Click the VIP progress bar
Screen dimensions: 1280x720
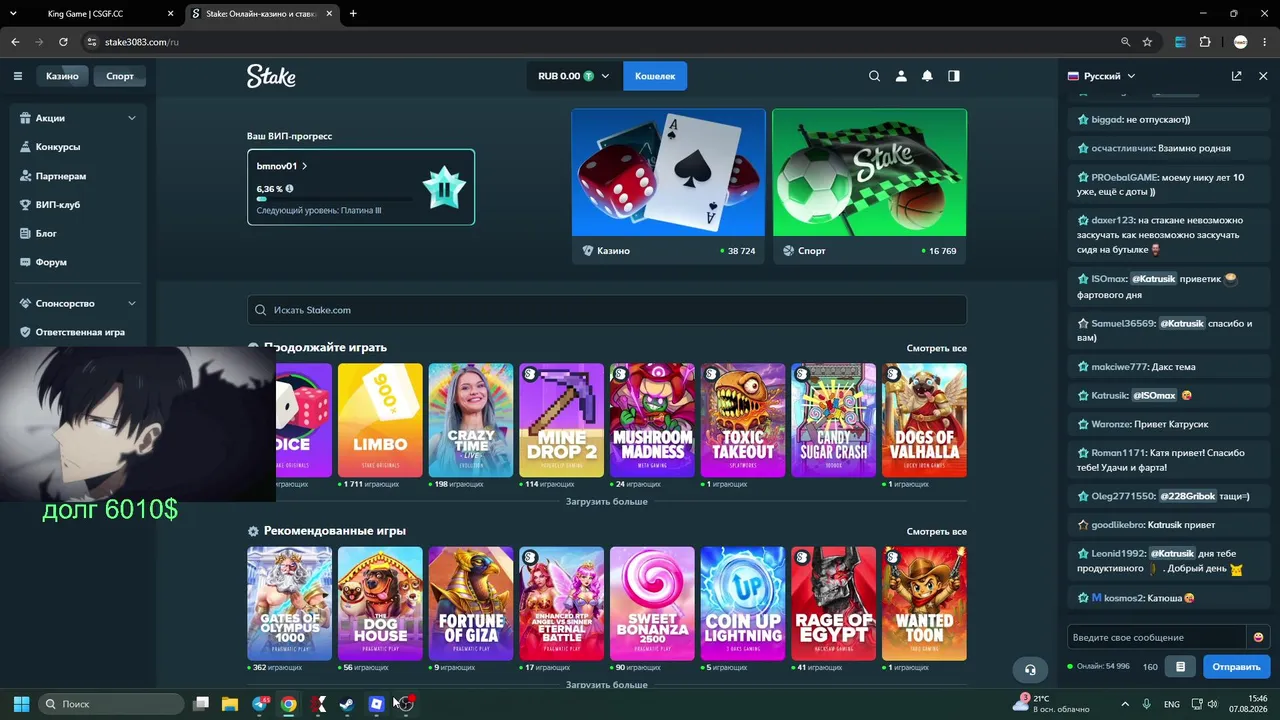coord(334,199)
